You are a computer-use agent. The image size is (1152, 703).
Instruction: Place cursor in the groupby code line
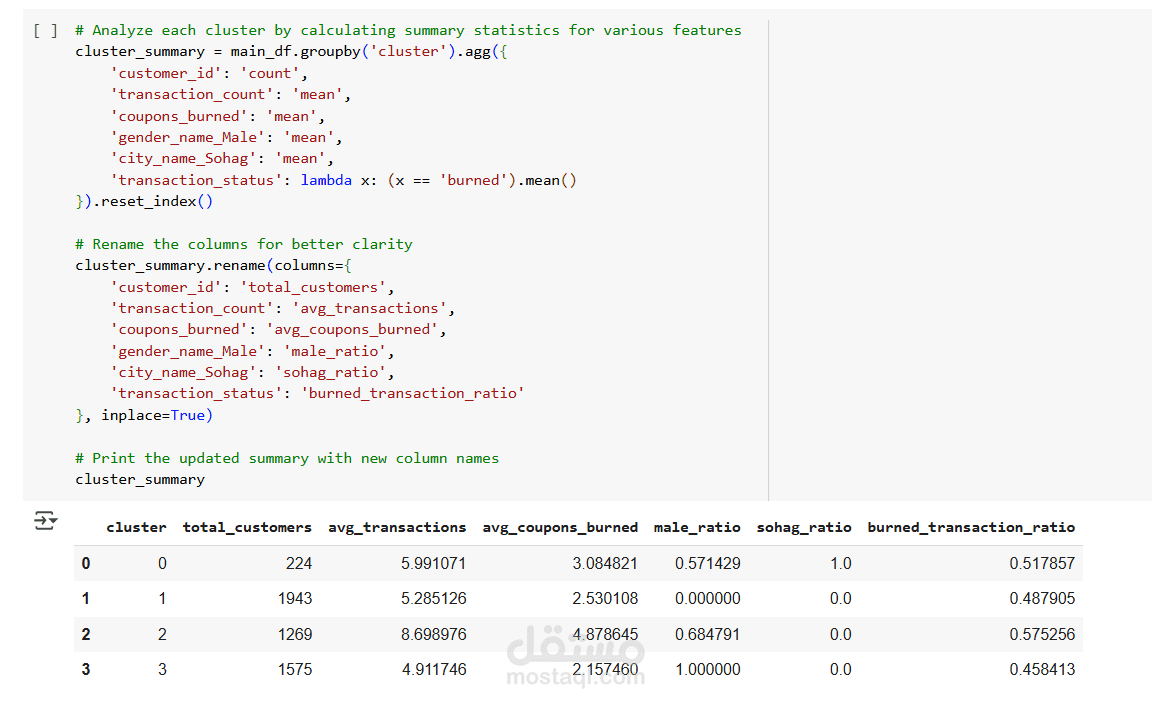tap(310, 52)
